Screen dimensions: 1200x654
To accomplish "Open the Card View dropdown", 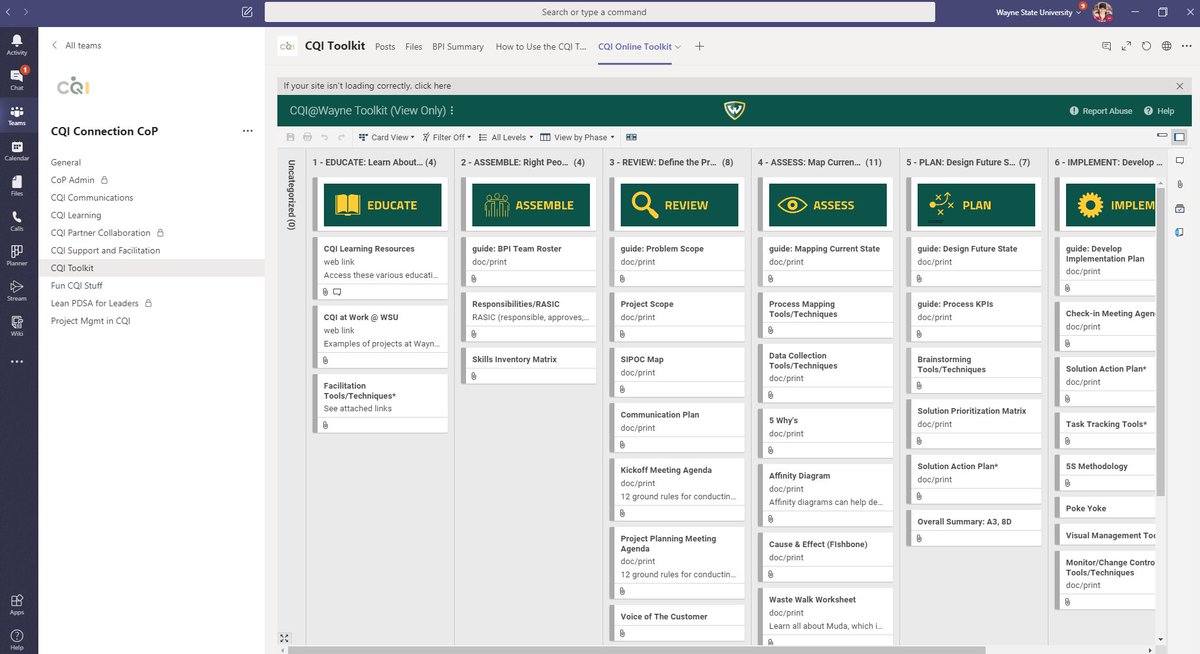I will pyautogui.click(x=387, y=137).
